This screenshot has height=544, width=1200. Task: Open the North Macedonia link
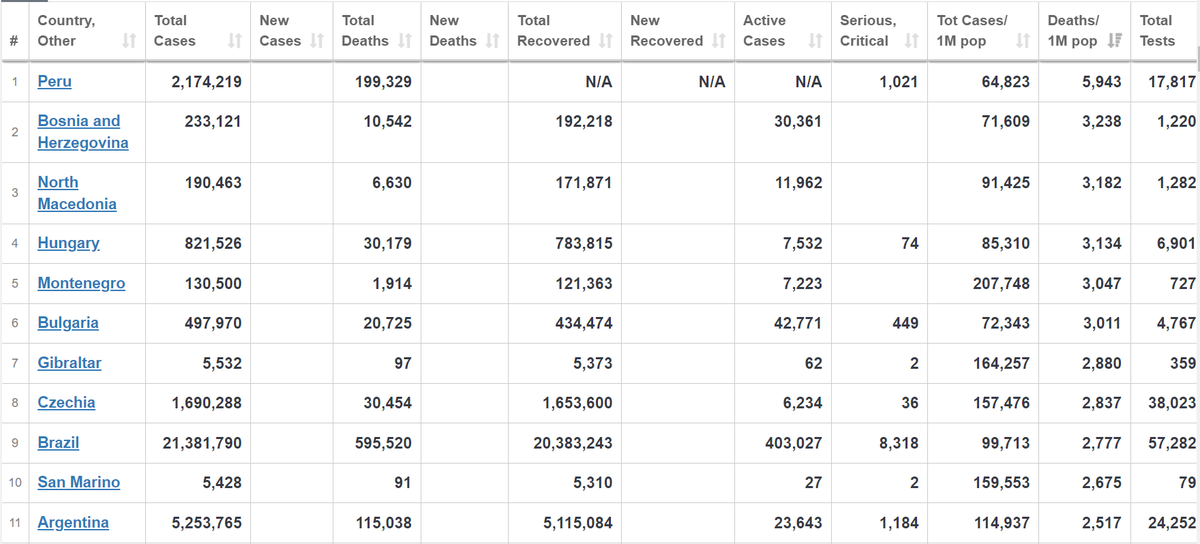[77, 193]
